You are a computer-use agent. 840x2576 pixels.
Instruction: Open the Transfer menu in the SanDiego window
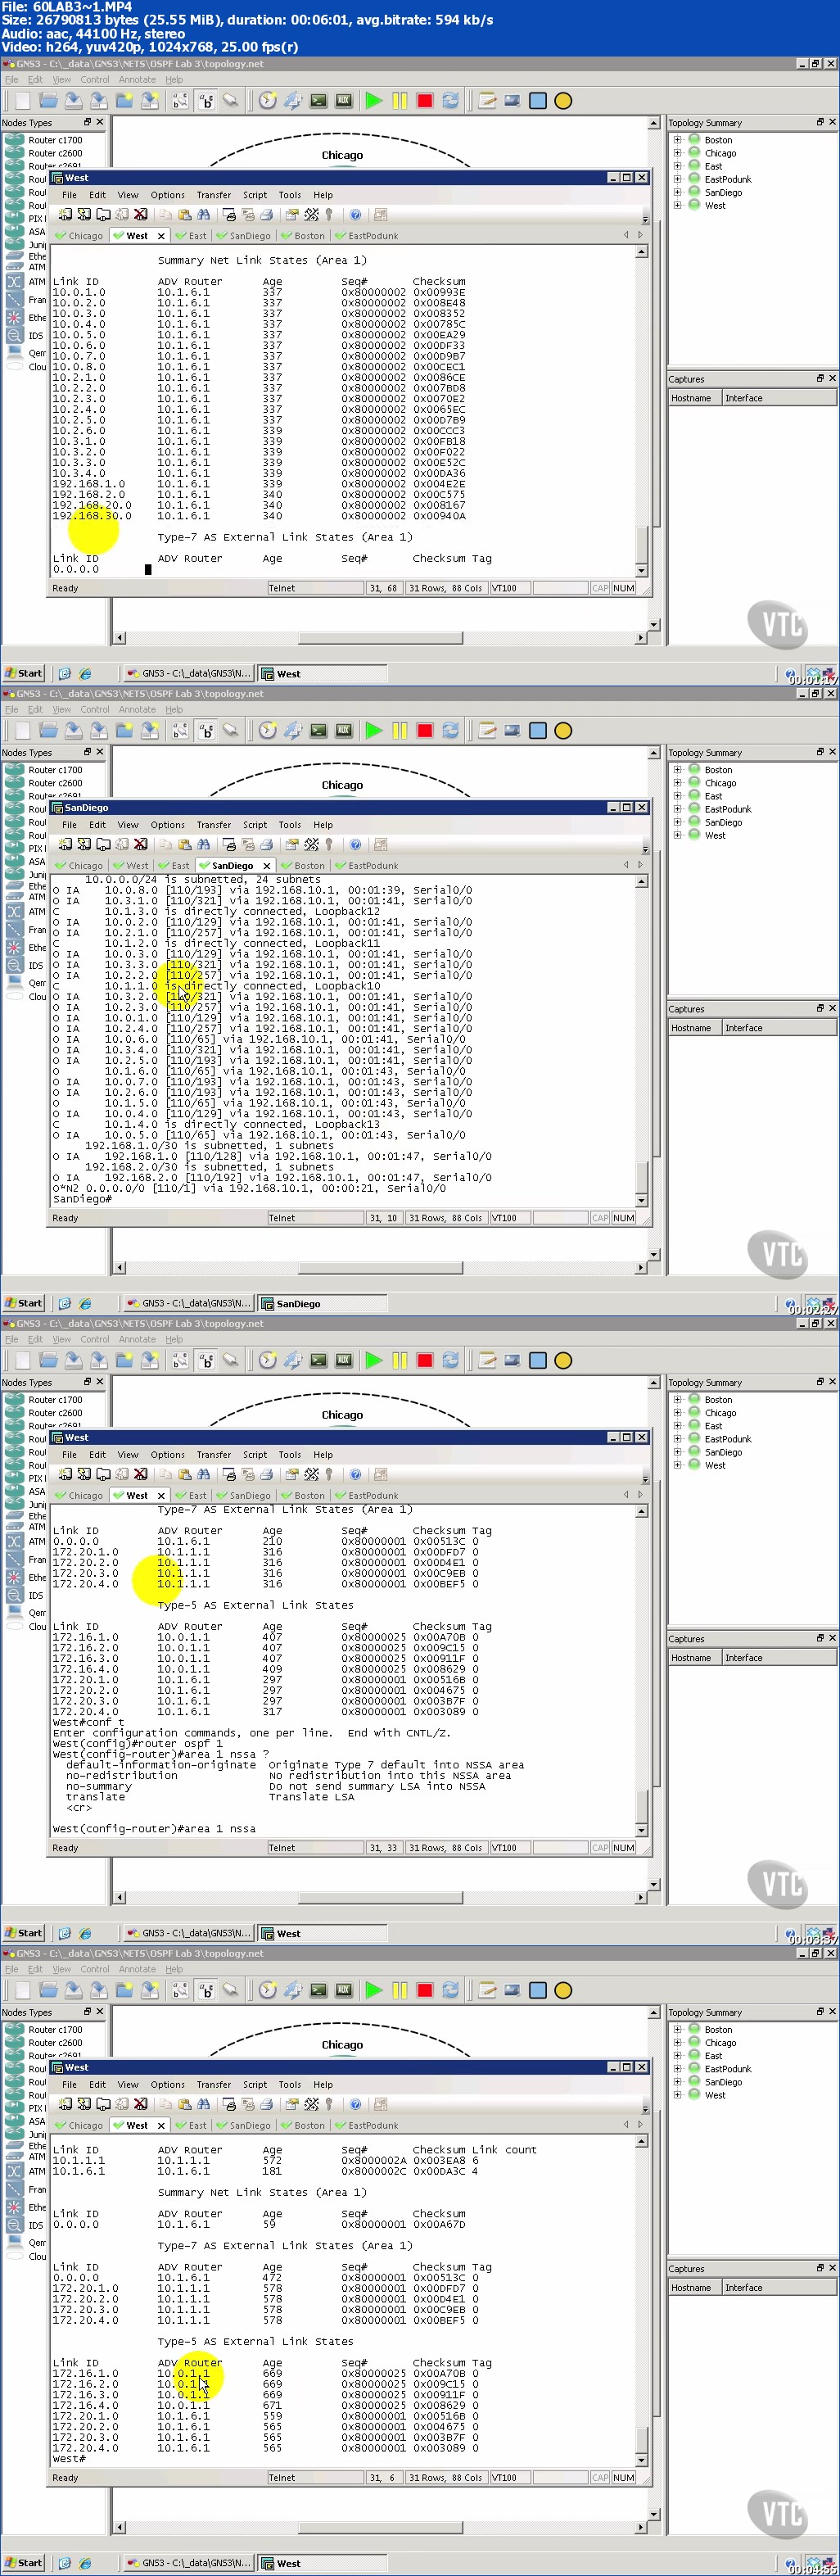(213, 825)
